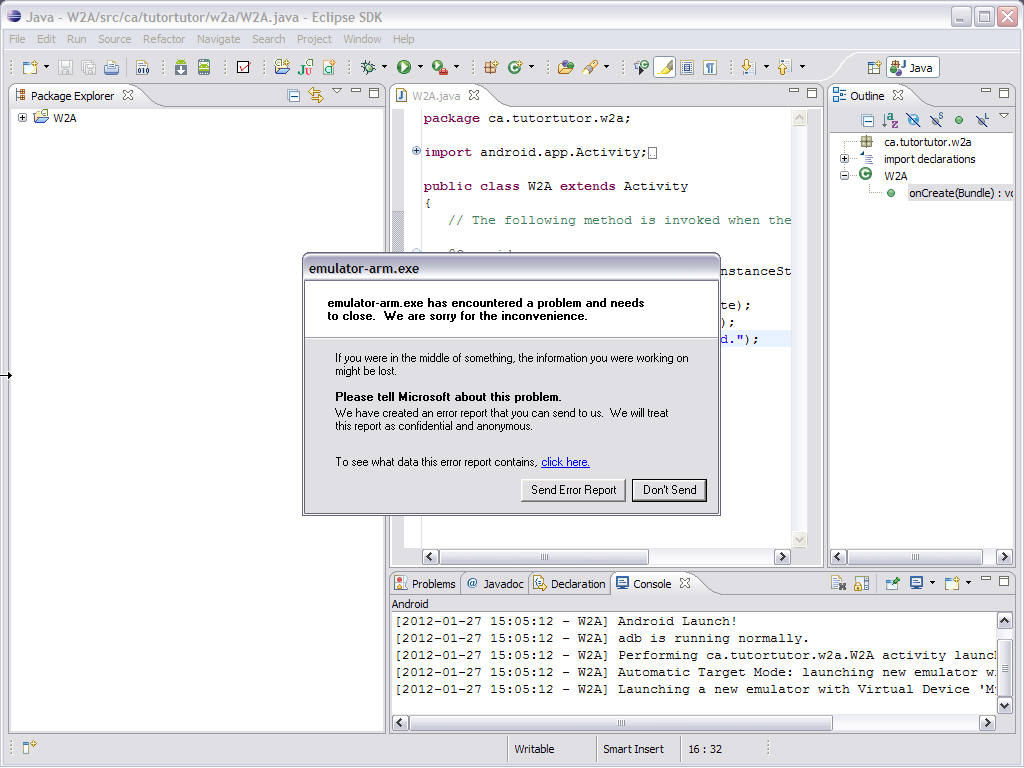Collapse the W2A class in Outline
The image size is (1024, 768).
pyautogui.click(x=844, y=176)
